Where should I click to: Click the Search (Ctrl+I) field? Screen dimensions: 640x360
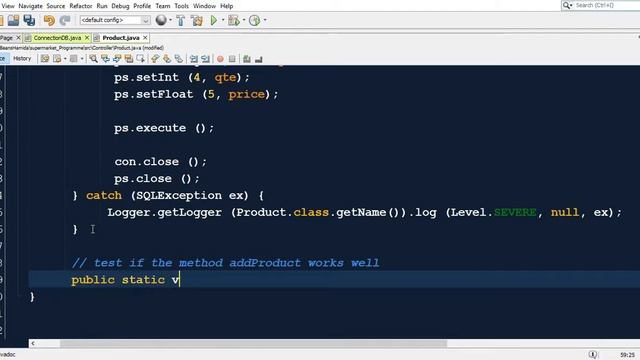point(607,5)
